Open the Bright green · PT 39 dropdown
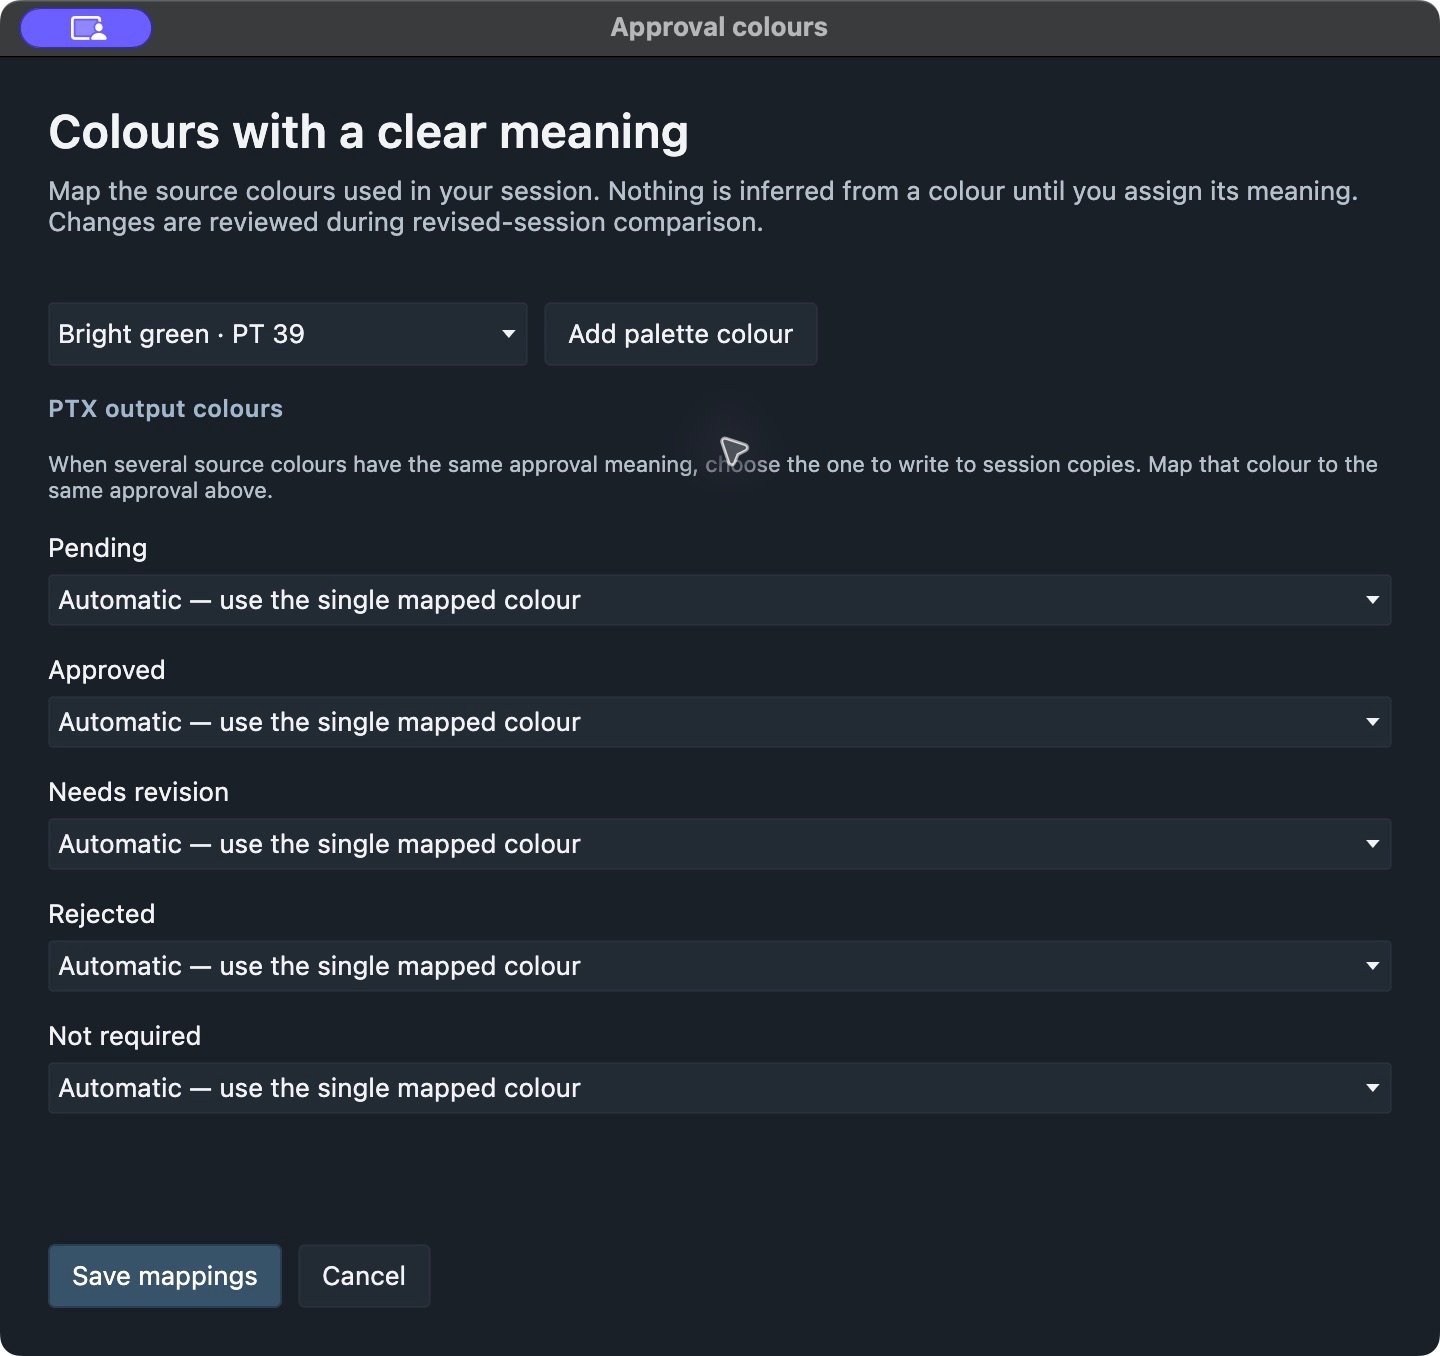1440x1356 pixels. (x=288, y=334)
